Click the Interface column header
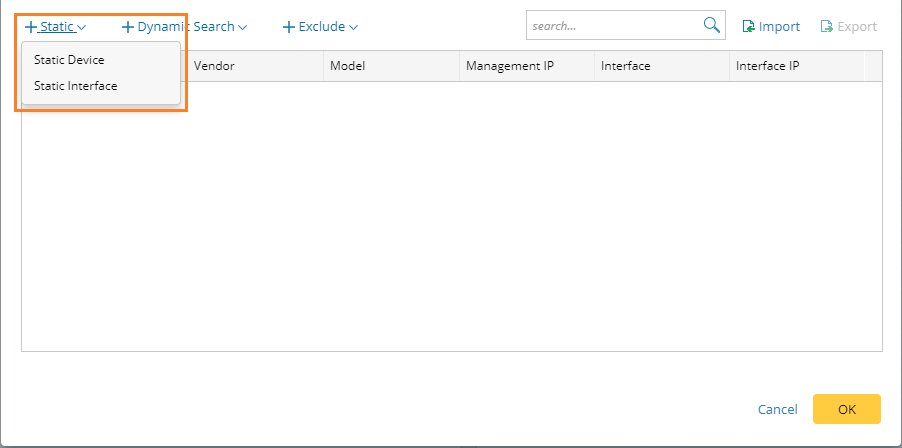The height and width of the screenshot is (448, 902). coord(626,66)
